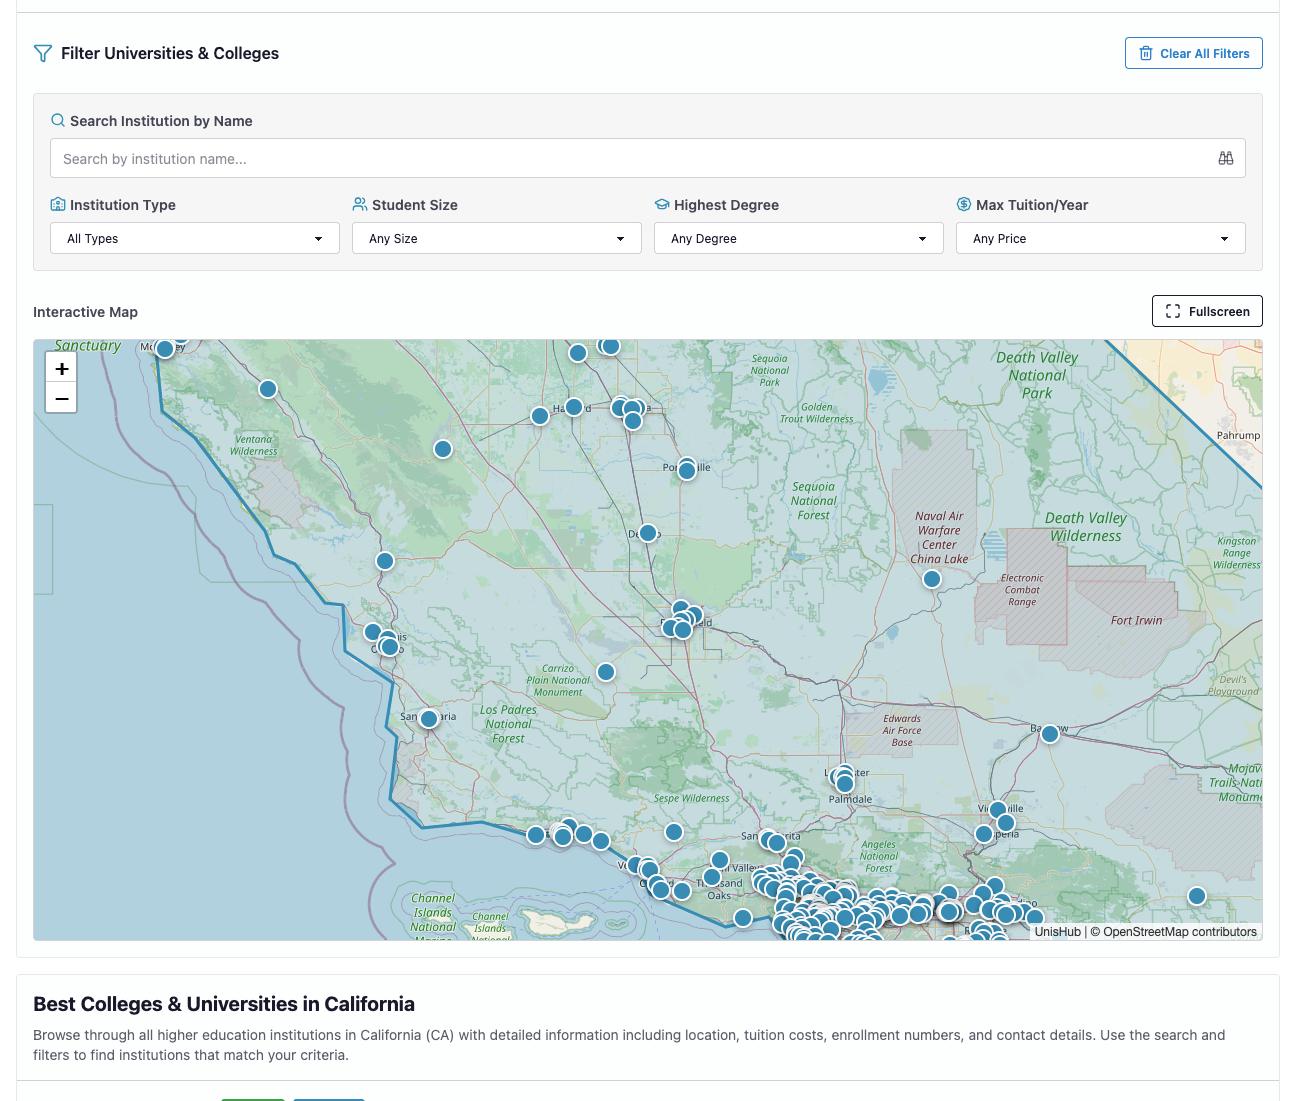Open the OpenStreetMap contributors link

coord(1179,932)
